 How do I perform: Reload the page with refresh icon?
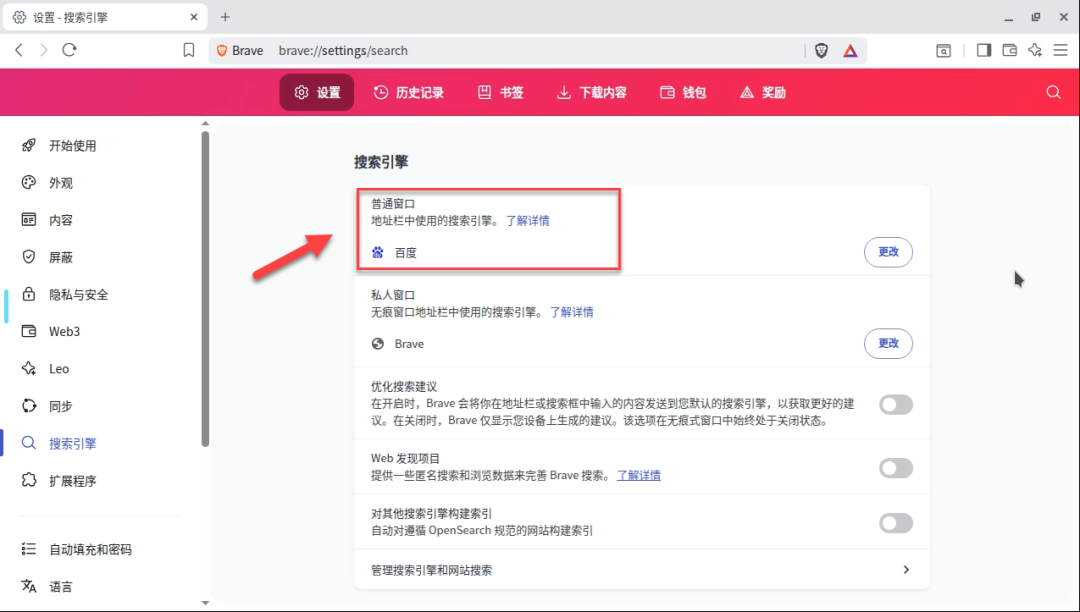[x=69, y=50]
